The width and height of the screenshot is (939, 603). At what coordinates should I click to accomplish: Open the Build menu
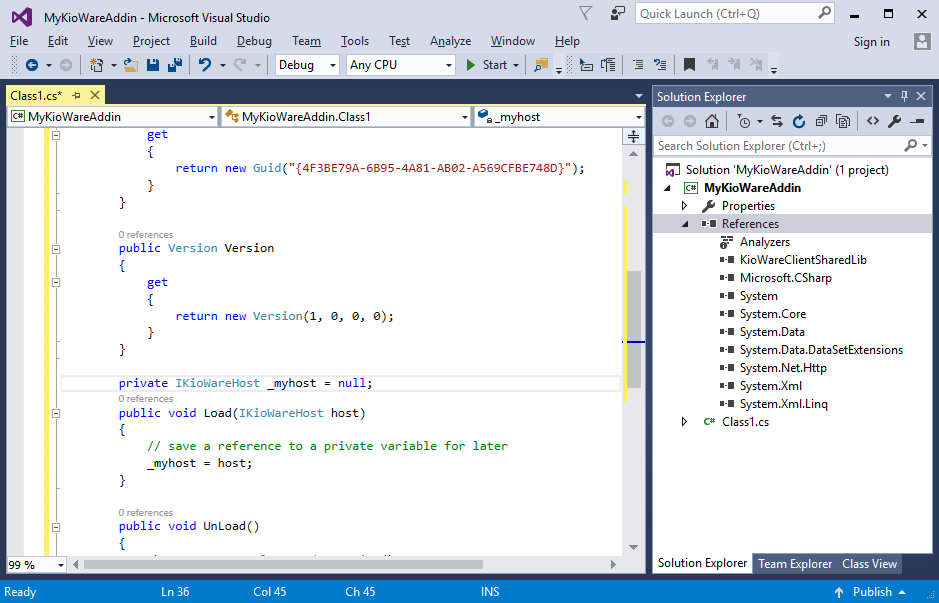coord(203,41)
